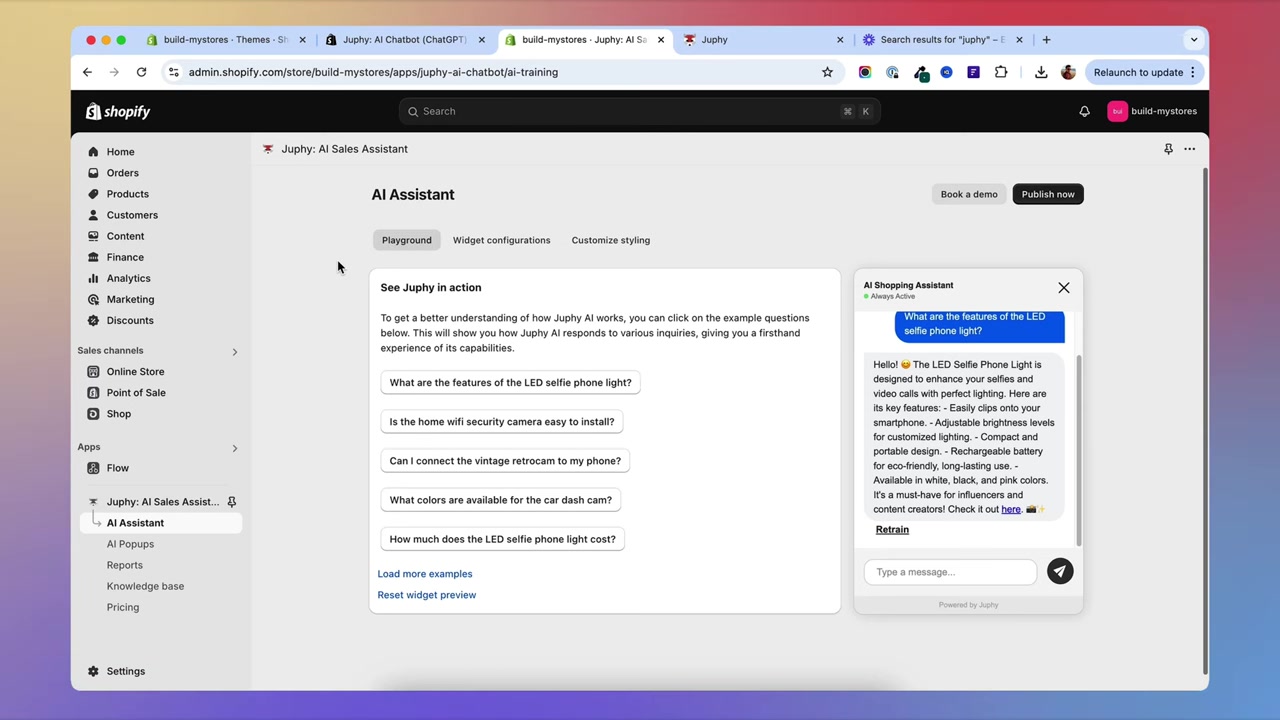Open the Widget configurations tab

point(501,240)
